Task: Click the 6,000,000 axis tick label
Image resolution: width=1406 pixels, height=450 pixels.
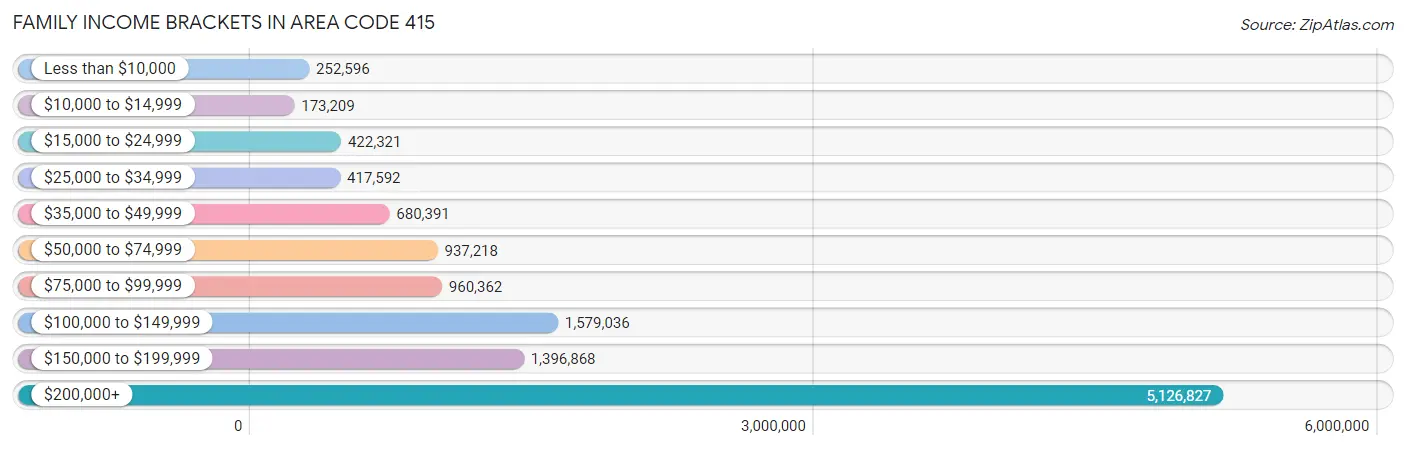Action: point(1336,426)
